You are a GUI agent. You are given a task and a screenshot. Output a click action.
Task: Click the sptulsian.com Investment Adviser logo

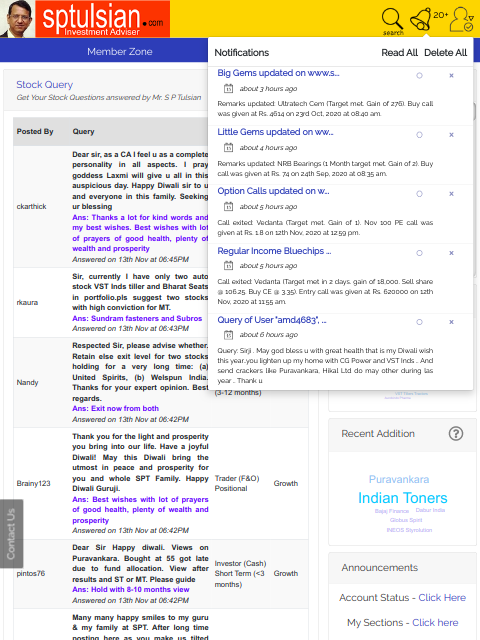(102, 19)
